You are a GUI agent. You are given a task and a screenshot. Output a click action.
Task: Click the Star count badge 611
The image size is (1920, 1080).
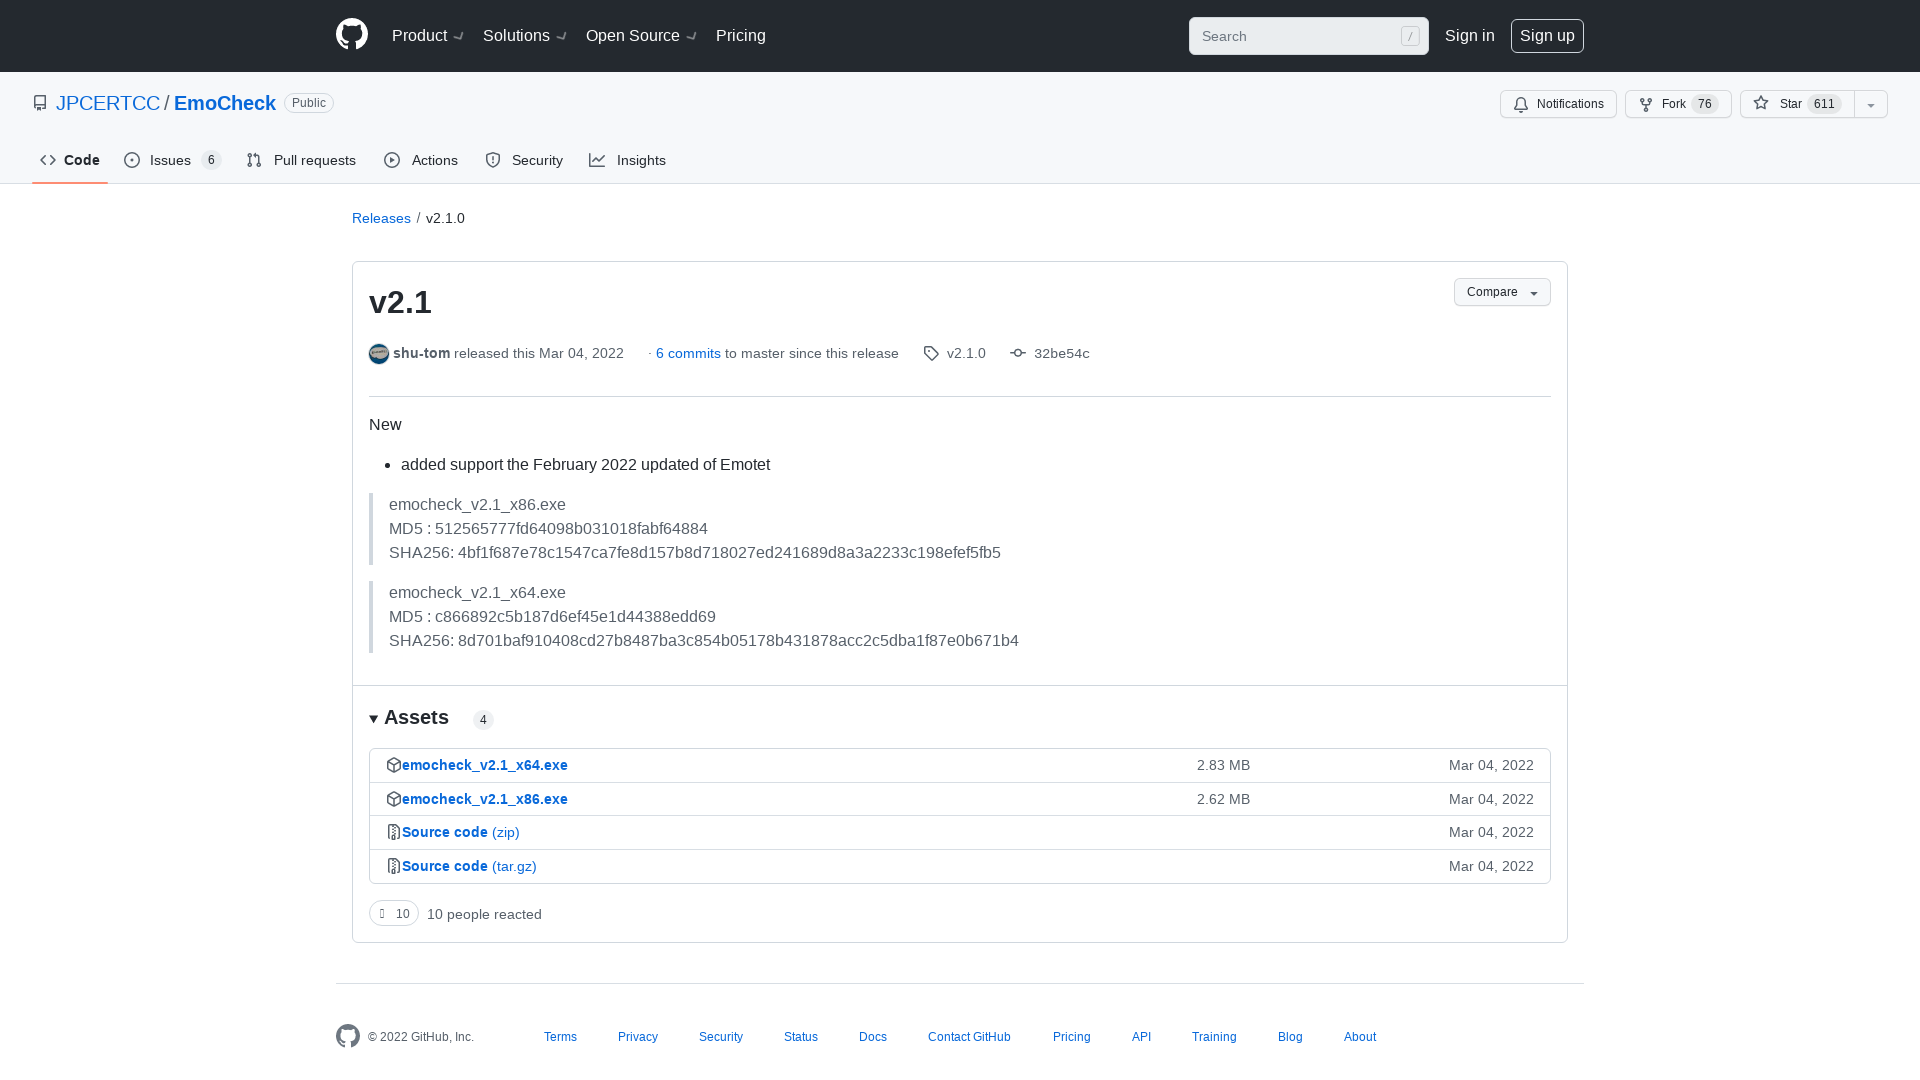click(1824, 104)
